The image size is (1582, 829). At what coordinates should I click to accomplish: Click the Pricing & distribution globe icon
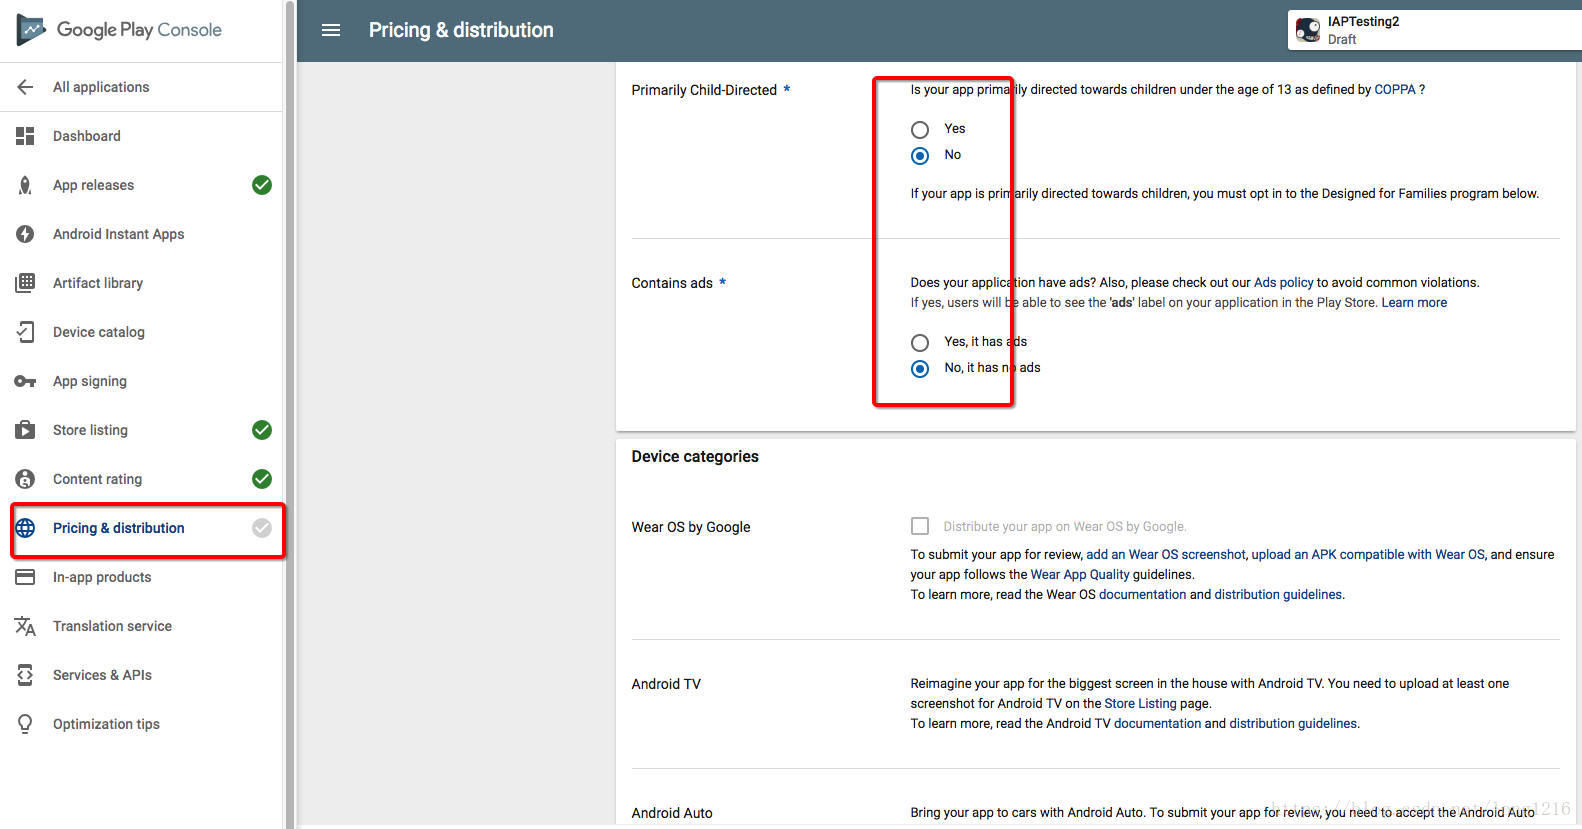(25, 528)
